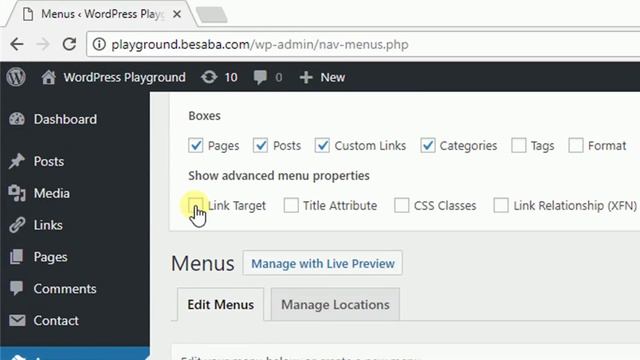640x360 pixels.
Task: Click New in the admin bar
Action: [x=333, y=77]
